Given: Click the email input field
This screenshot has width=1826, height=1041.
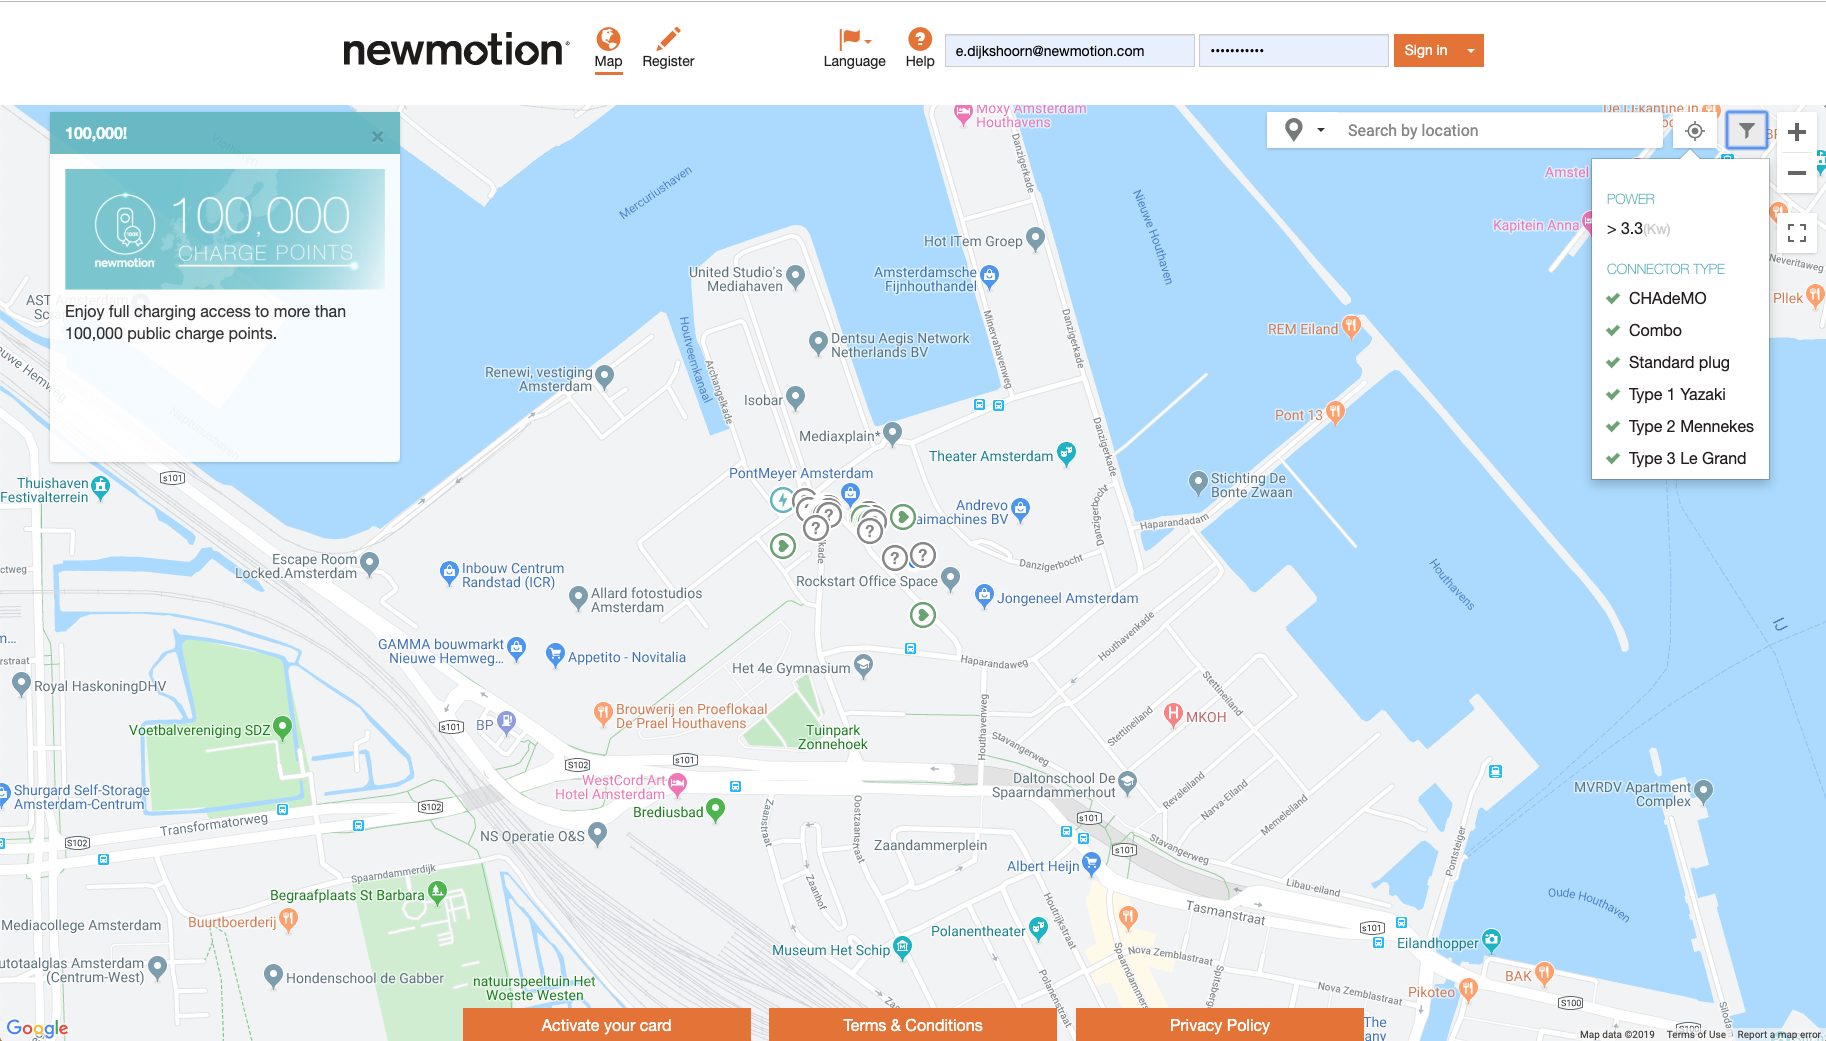Looking at the screenshot, I should (1069, 51).
